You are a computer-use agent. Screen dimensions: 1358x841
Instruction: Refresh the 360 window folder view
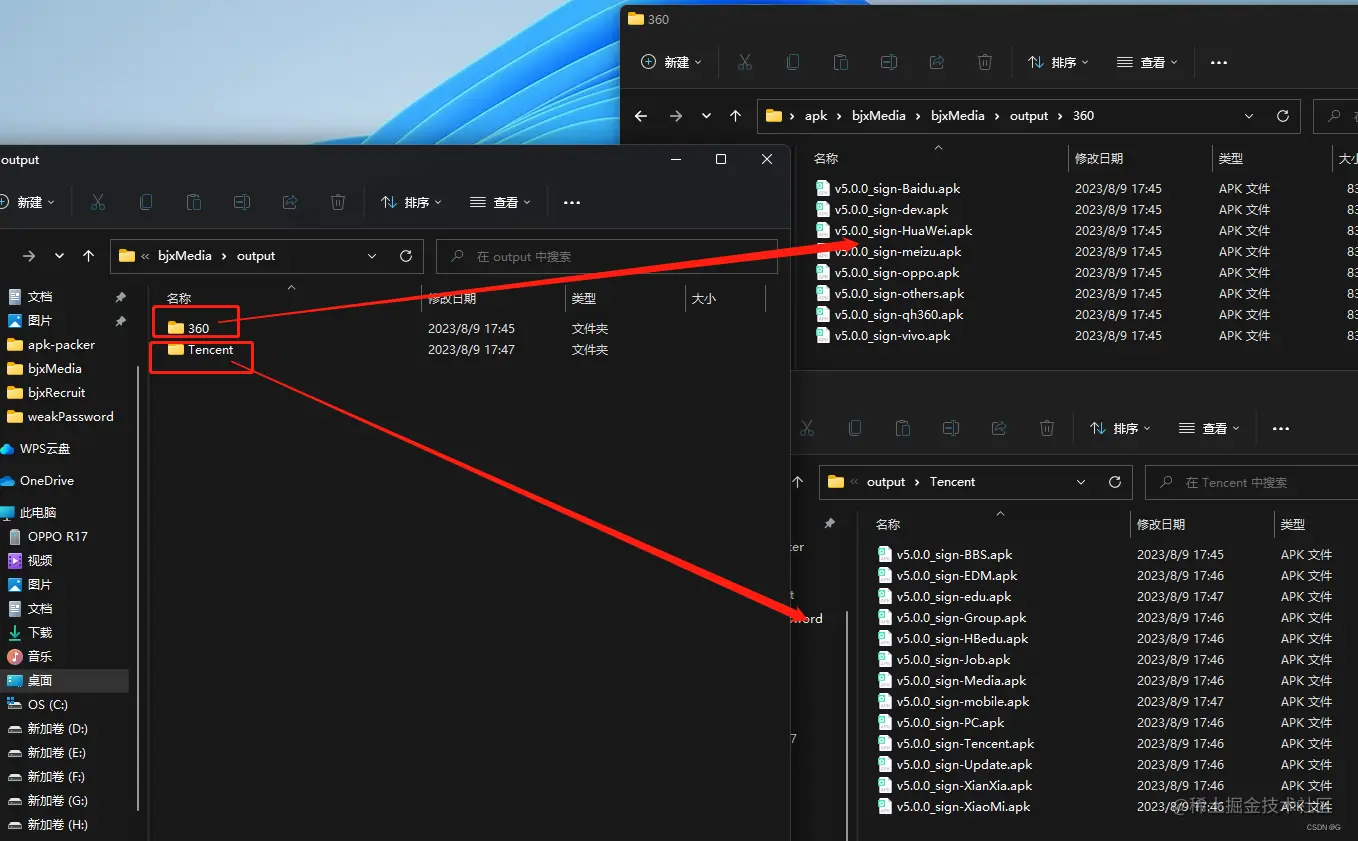(1283, 116)
